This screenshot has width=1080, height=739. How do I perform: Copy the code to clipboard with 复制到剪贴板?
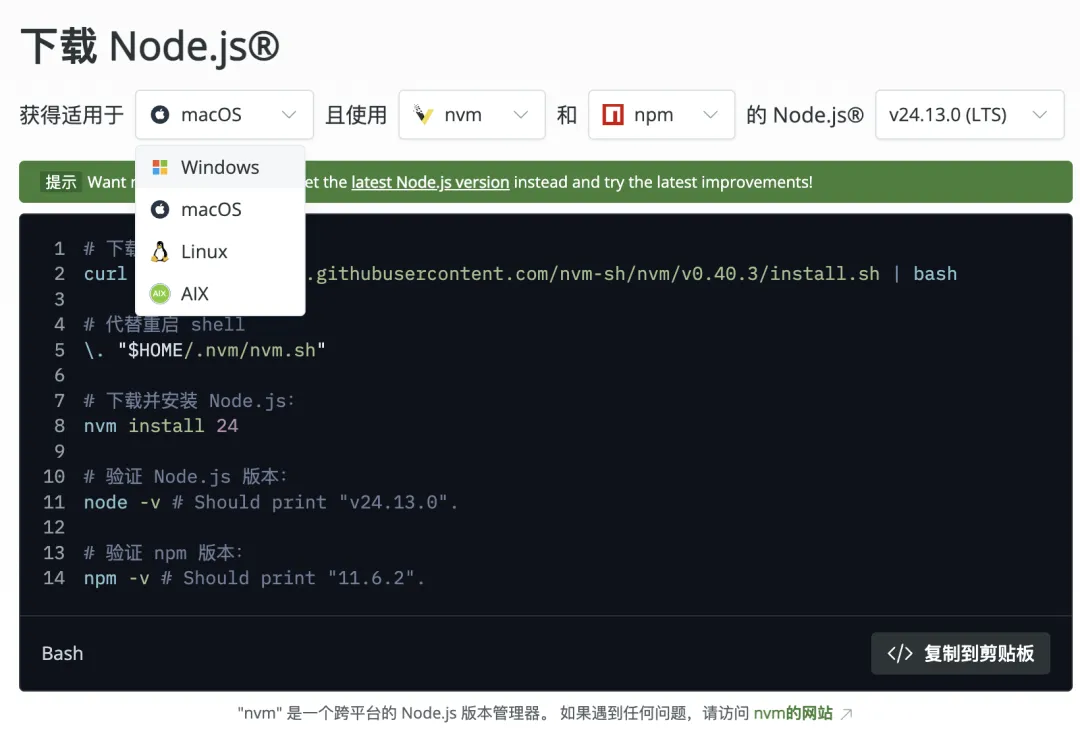961,654
